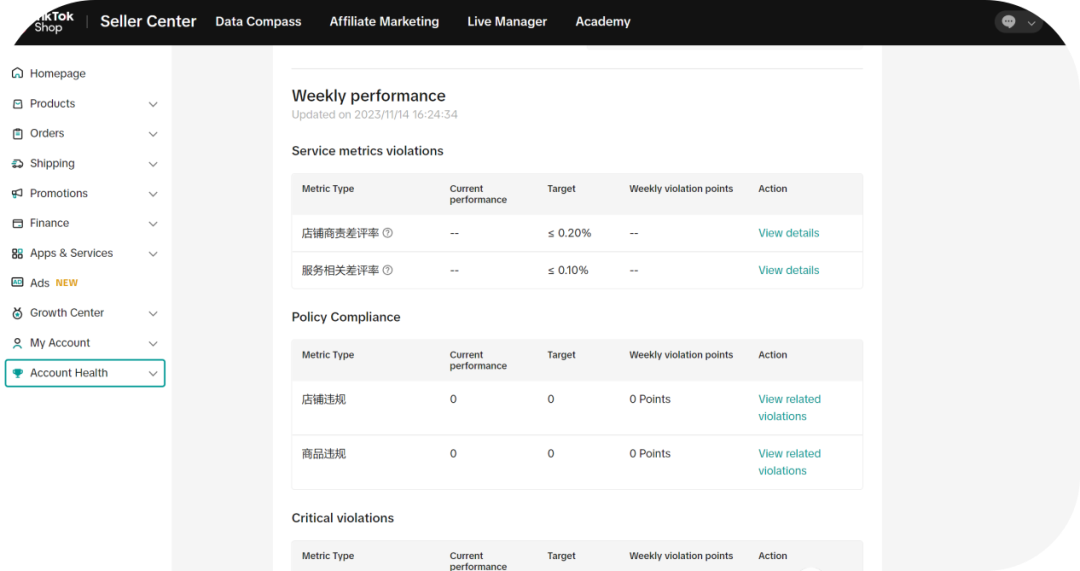Click help icon beside 服务相关差评率
1080x571 pixels.
(388, 270)
